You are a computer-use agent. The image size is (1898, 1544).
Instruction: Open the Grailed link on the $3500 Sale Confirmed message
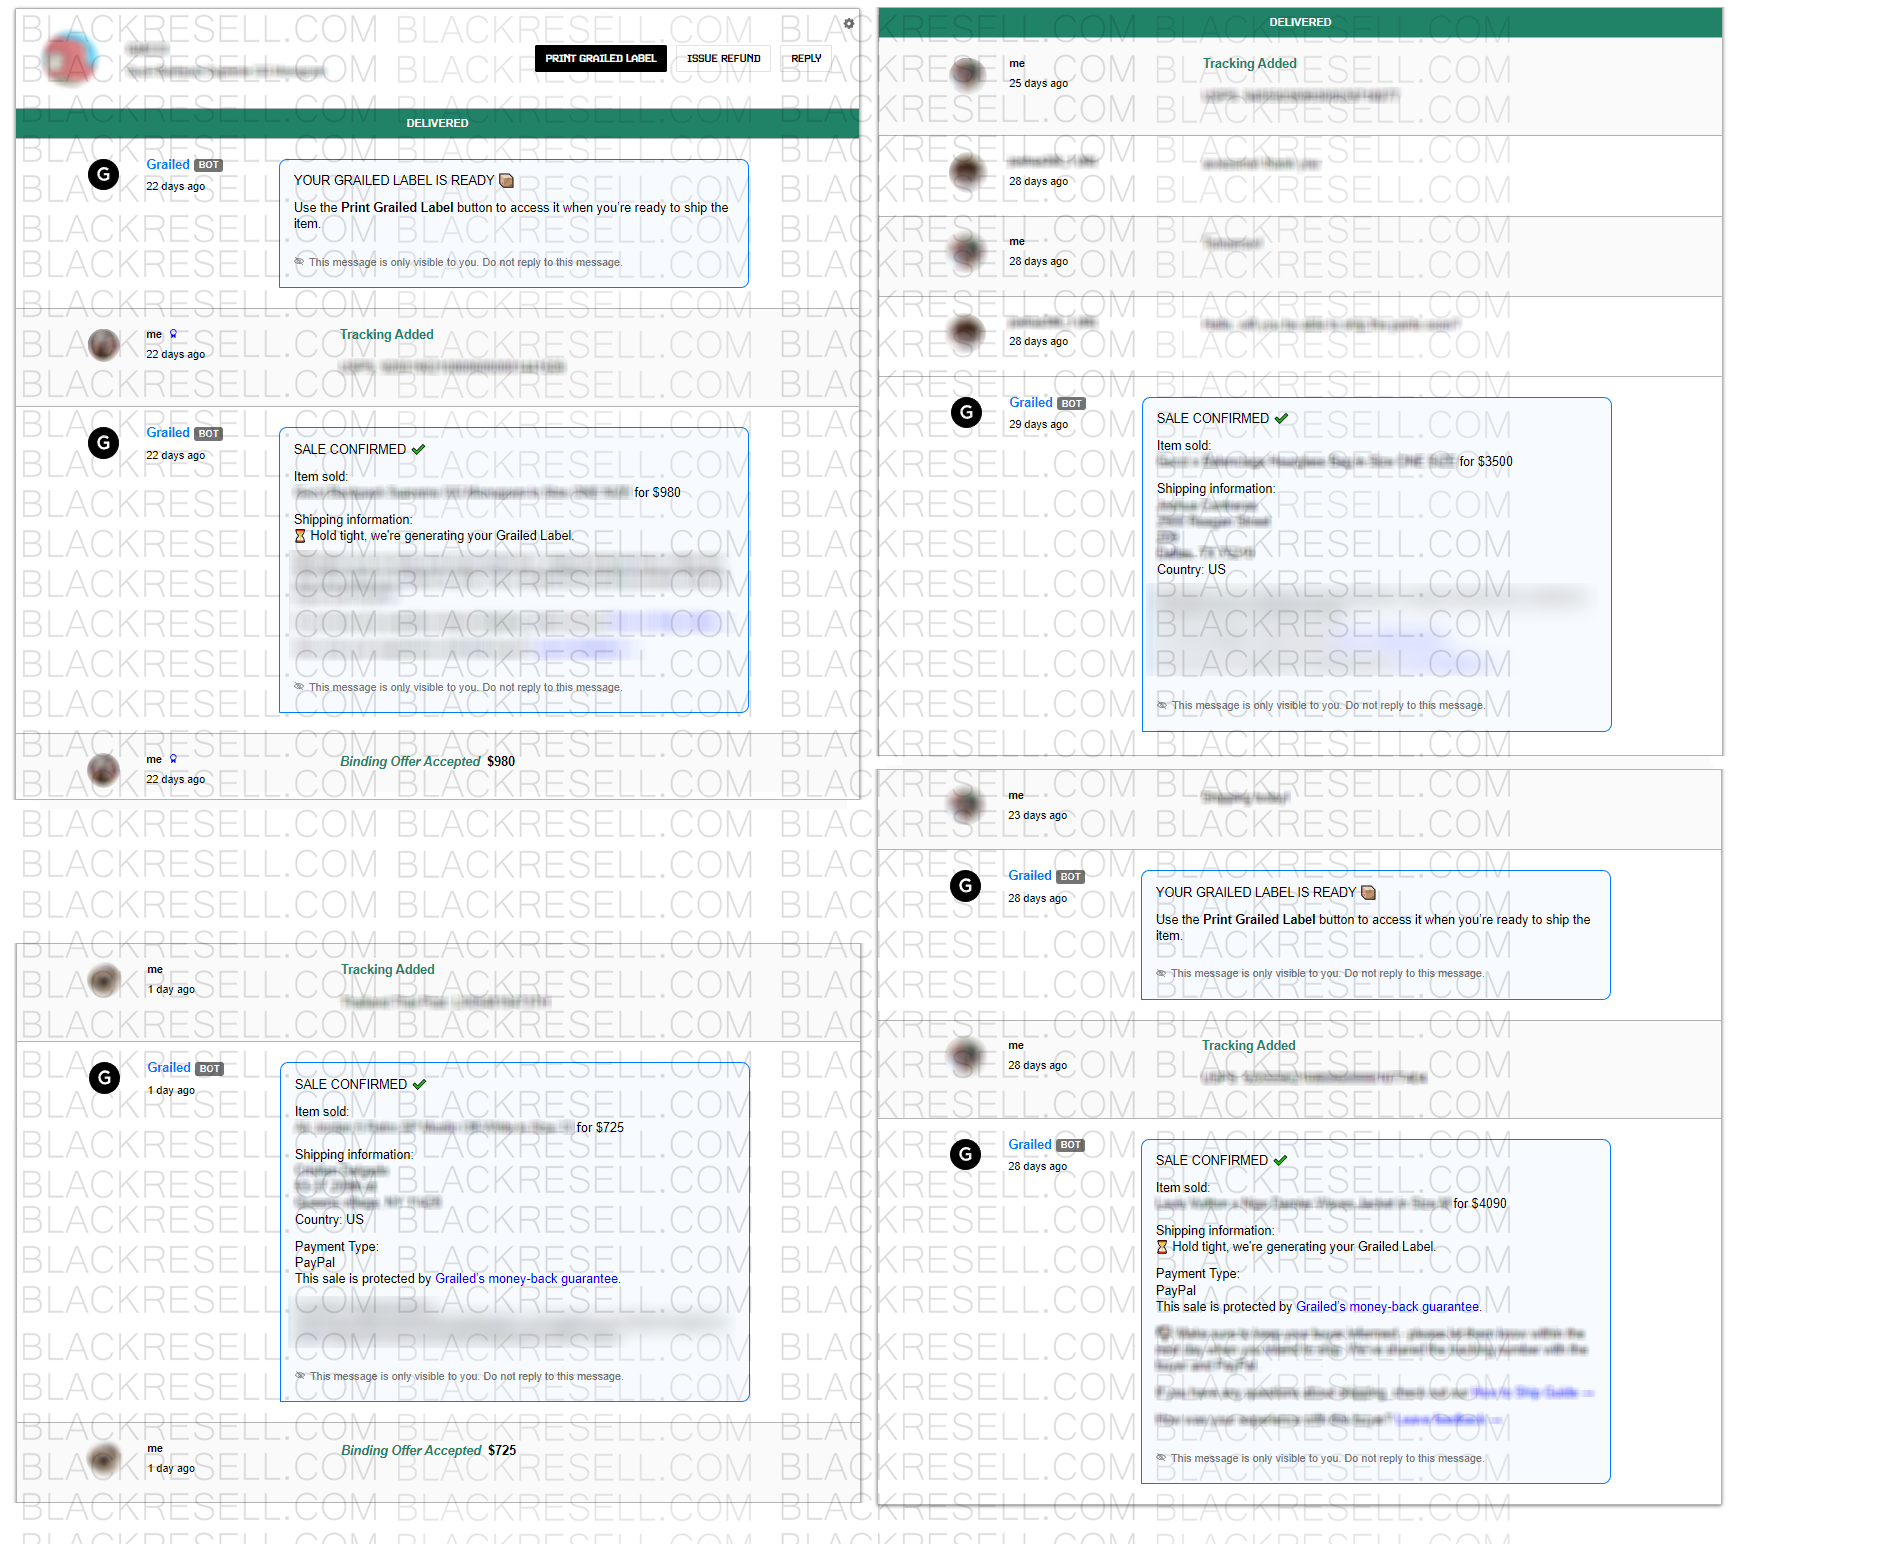(1031, 403)
